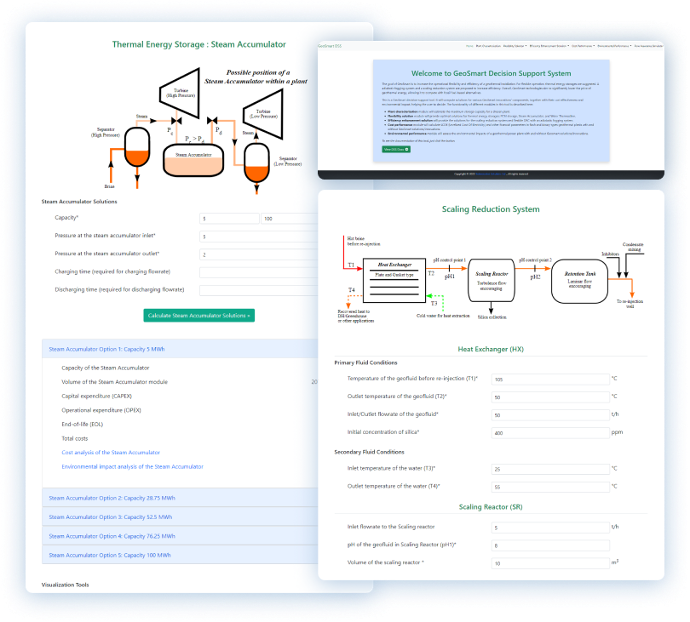Open the Home nav item
This screenshot has height=622, width=690.
[470, 46]
